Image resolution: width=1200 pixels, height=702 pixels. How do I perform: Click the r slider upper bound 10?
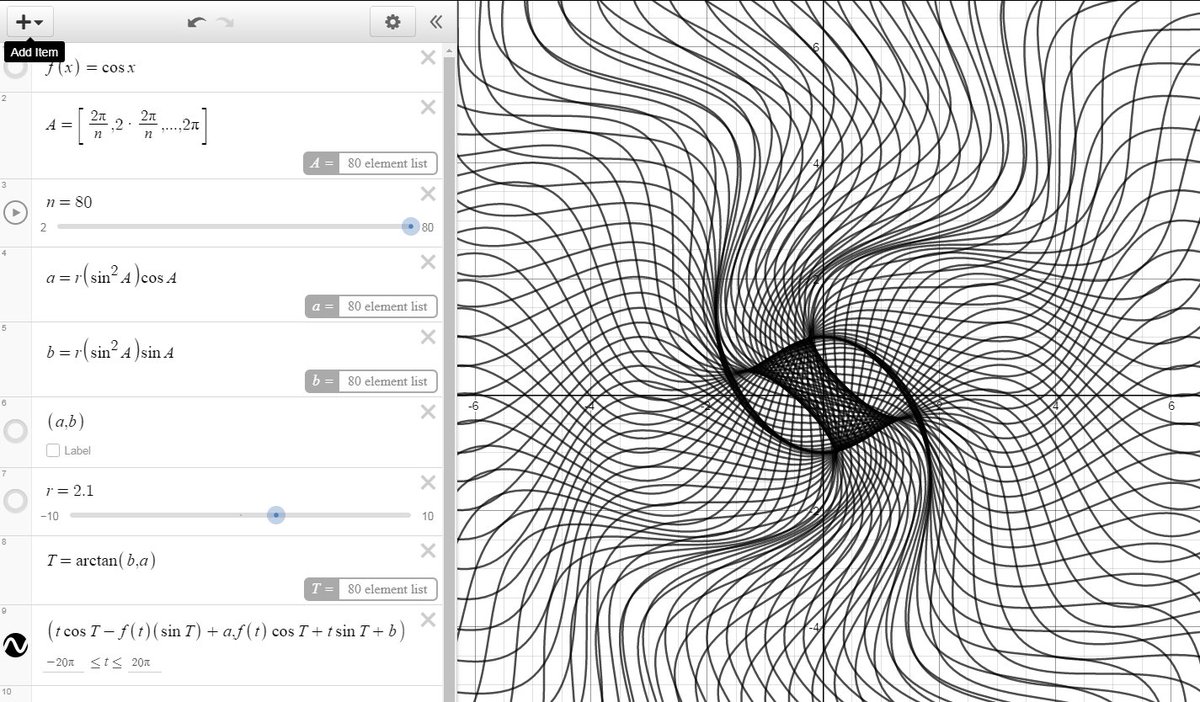(x=427, y=516)
